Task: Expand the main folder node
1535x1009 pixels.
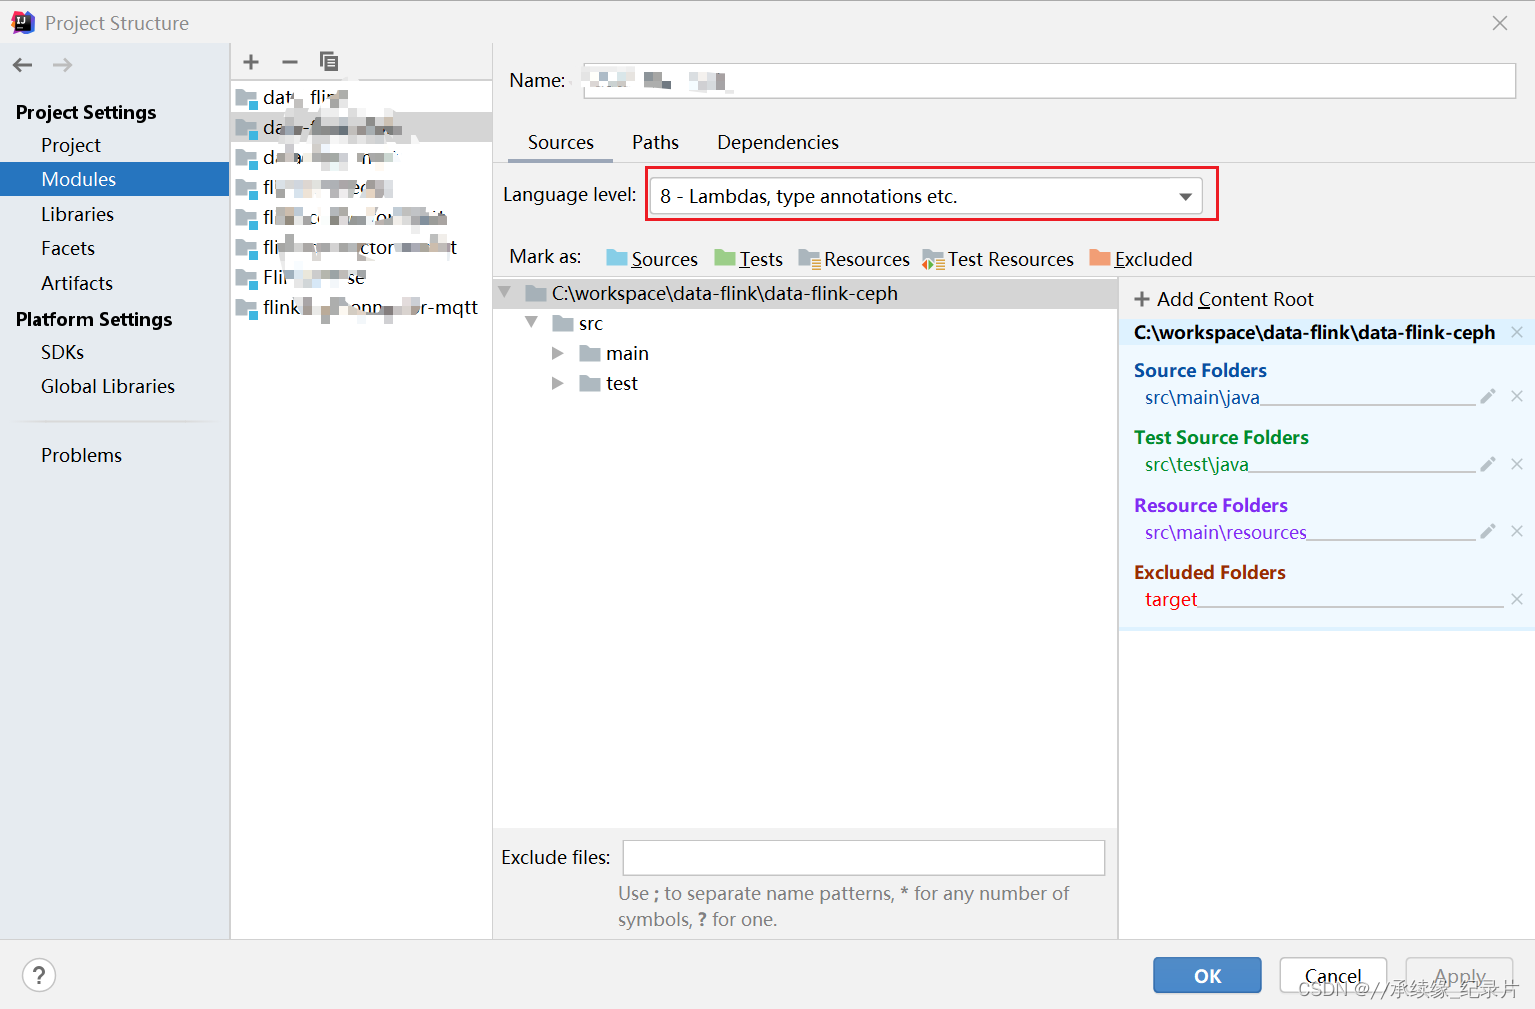Action: [x=558, y=353]
